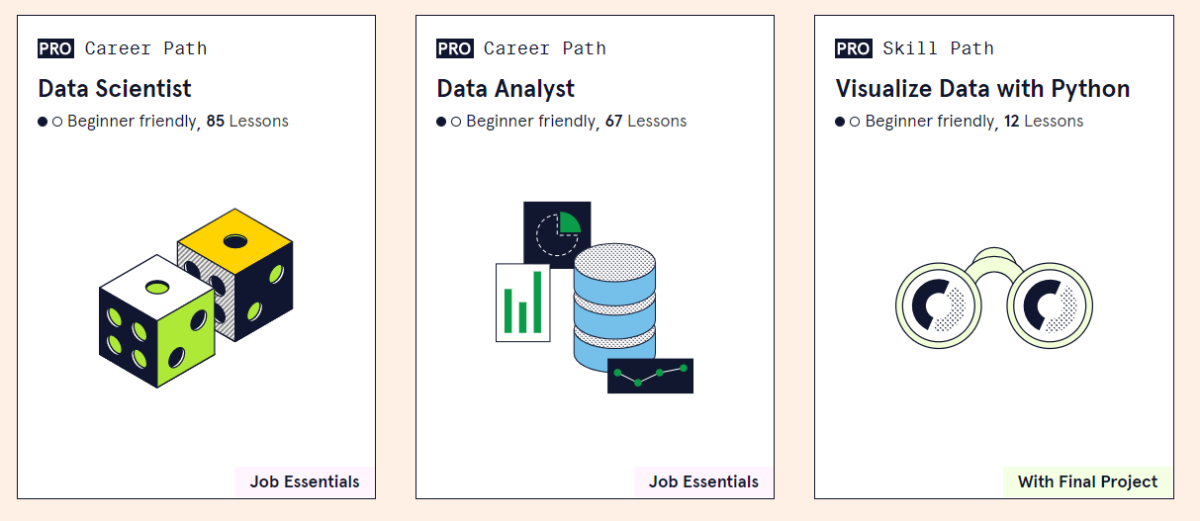Click Job Essentials tag on Data Analyst card
Viewport: 1200px width, 521px height.
point(704,481)
